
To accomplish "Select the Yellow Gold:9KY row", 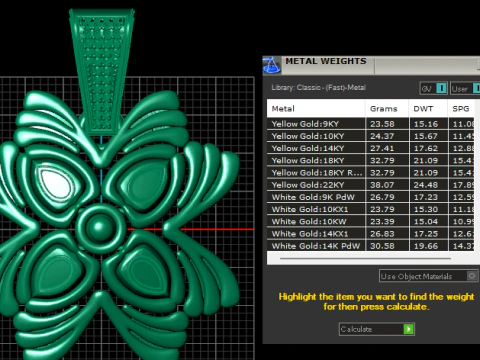I will pos(370,124).
